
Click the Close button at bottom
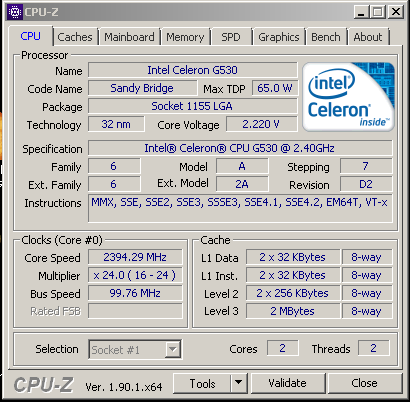click(x=365, y=383)
